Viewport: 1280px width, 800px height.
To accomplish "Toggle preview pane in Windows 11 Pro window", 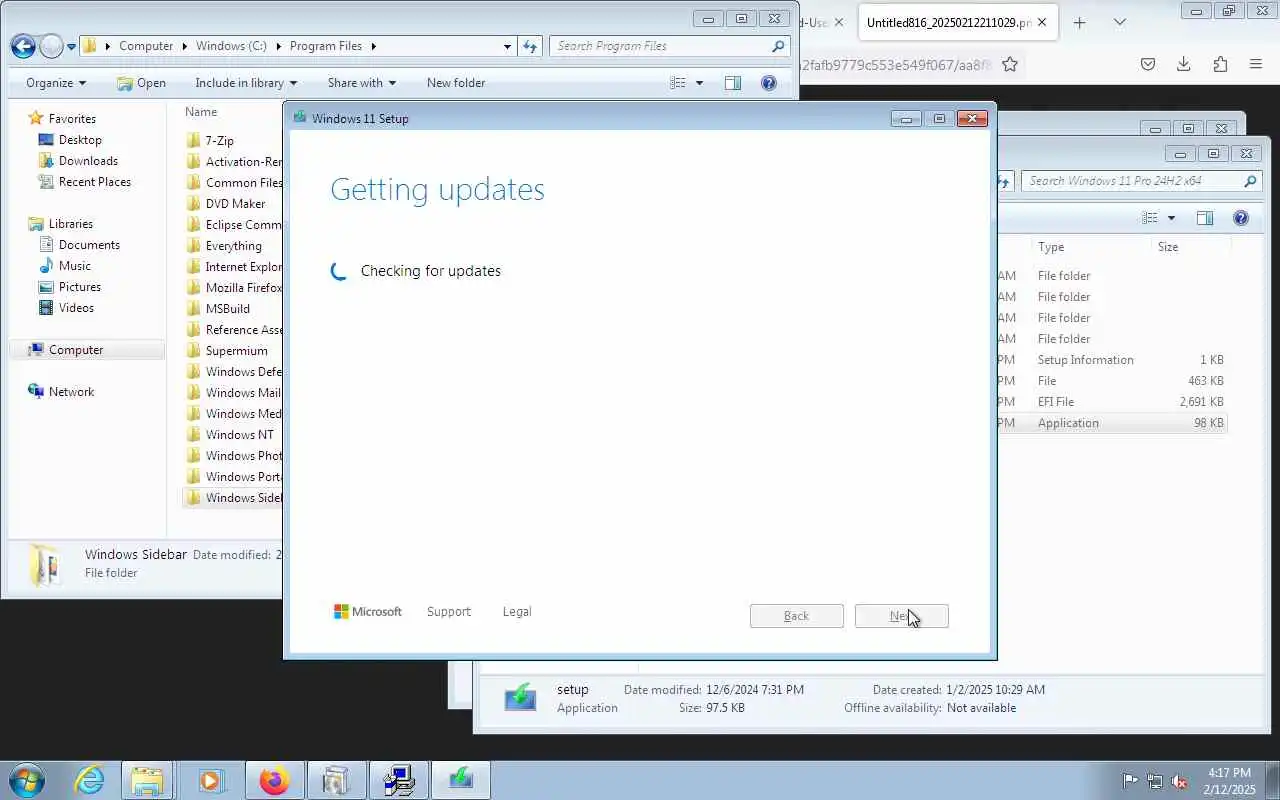I will click(1205, 218).
